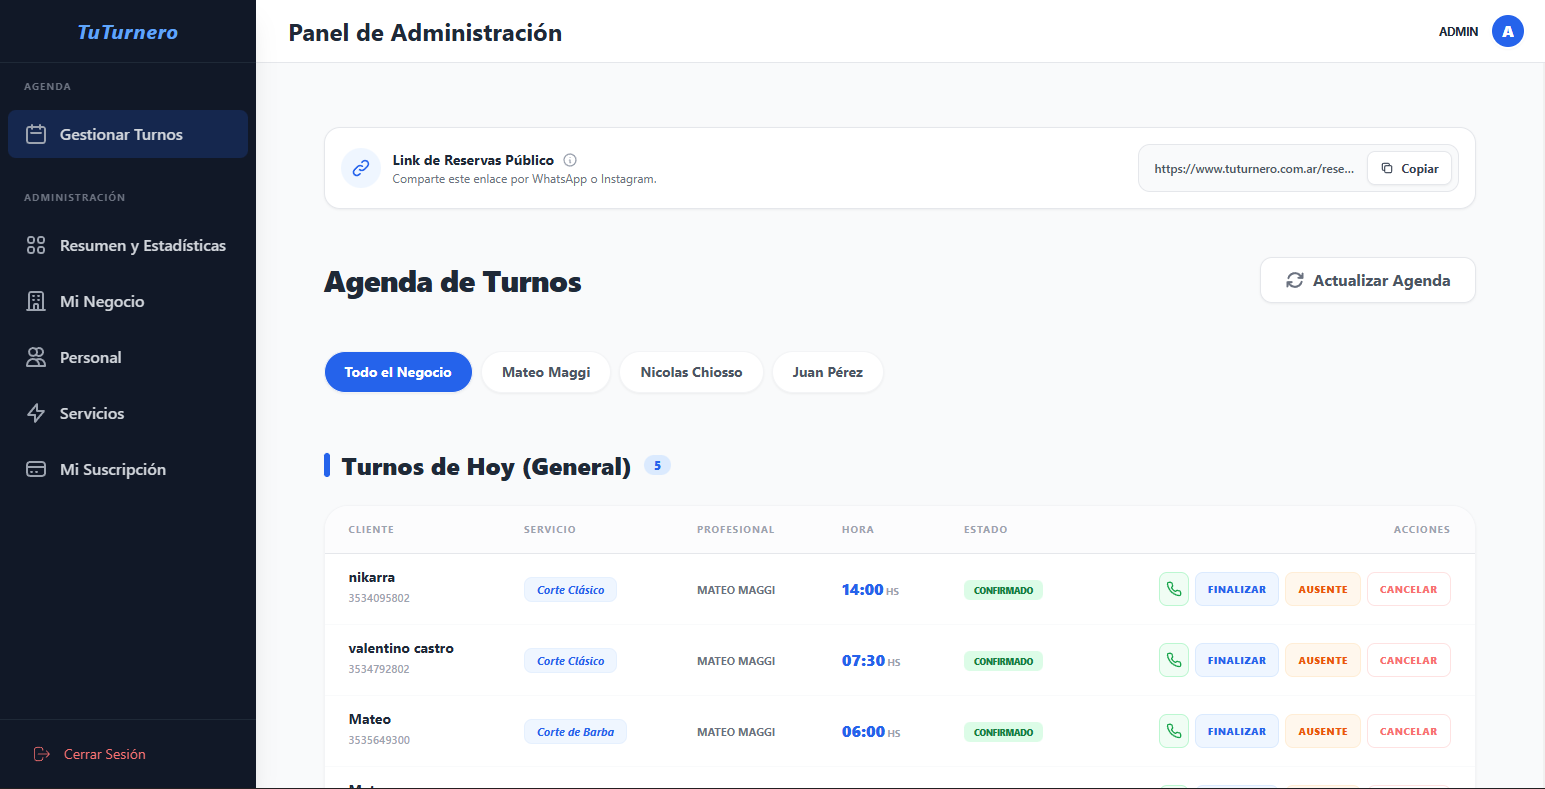Open the ADMIN avatar menu
This screenshot has width=1545, height=789.
click(x=1508, y=31)
